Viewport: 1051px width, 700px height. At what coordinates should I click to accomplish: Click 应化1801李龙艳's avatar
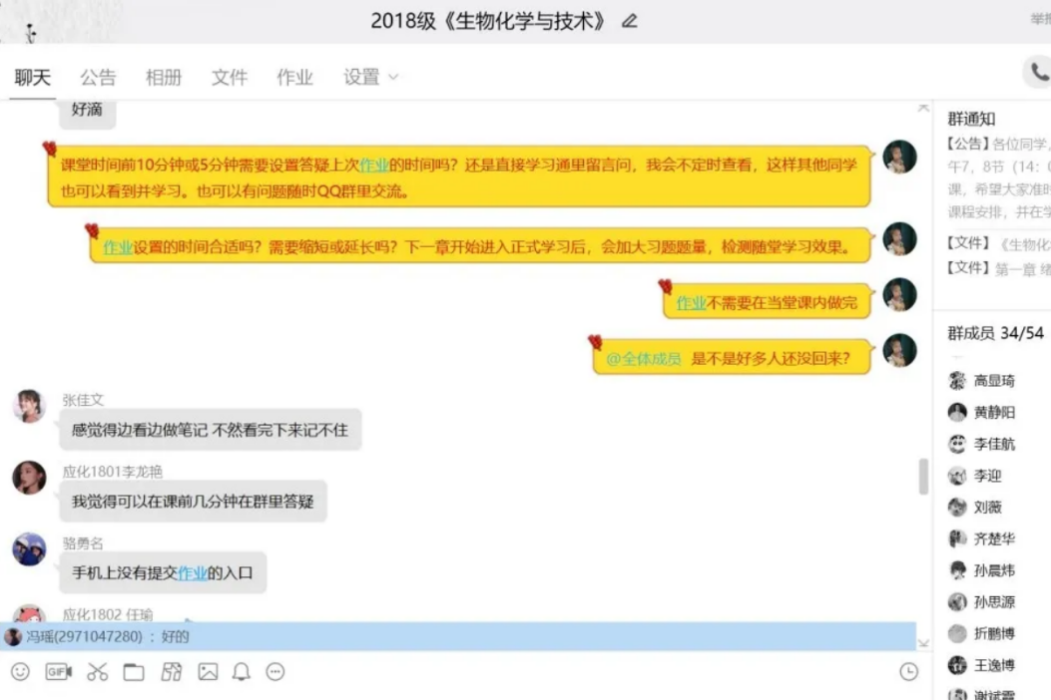(x=29, y=477)
